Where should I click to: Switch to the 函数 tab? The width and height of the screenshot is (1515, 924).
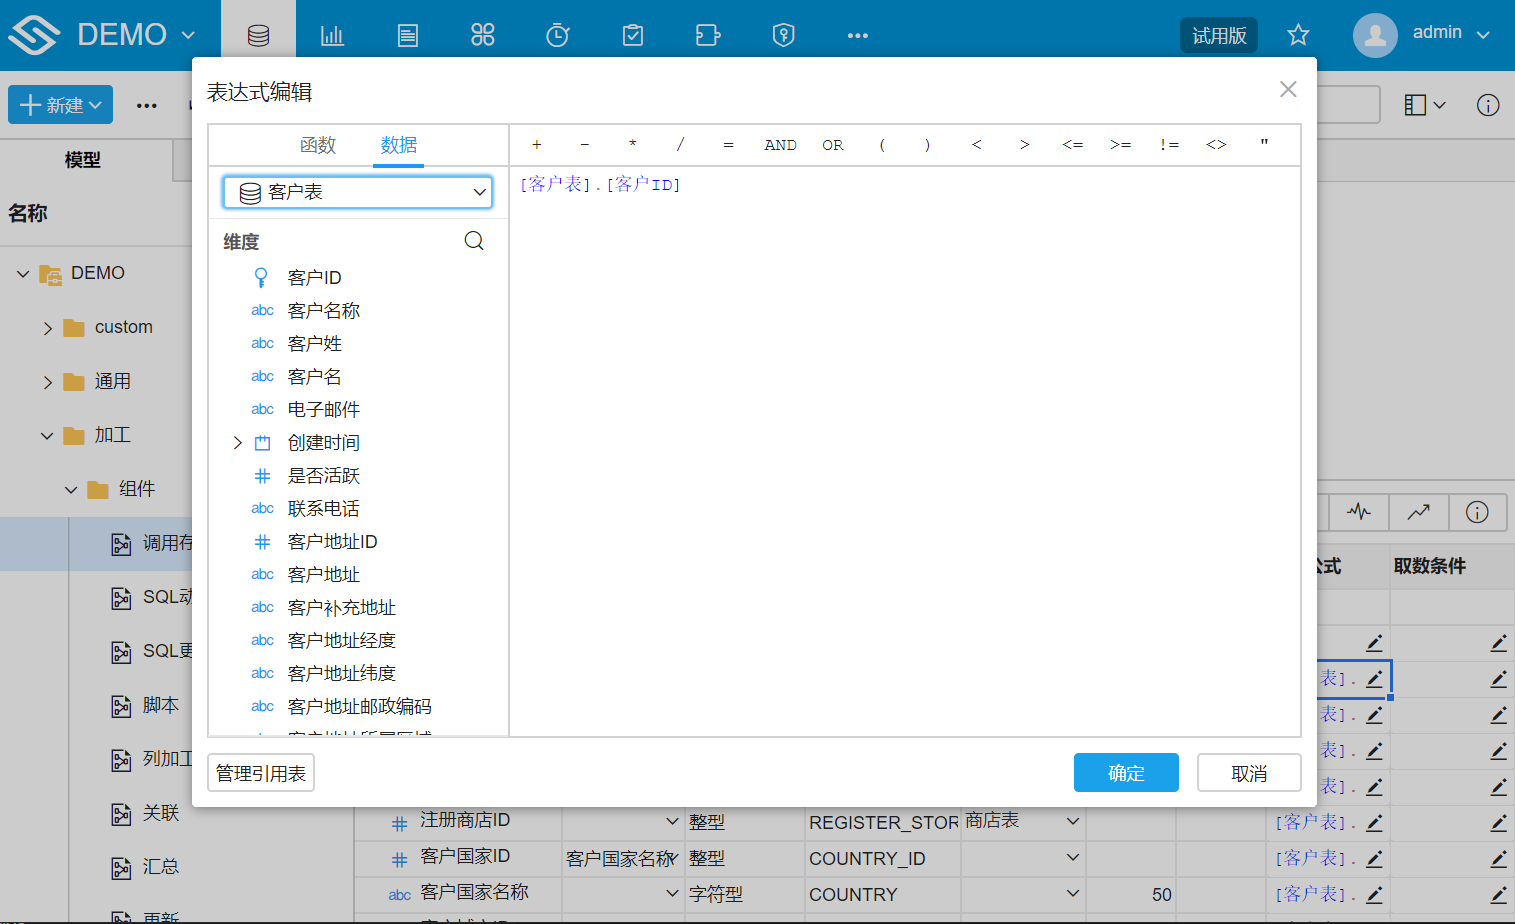coord(318,144)
